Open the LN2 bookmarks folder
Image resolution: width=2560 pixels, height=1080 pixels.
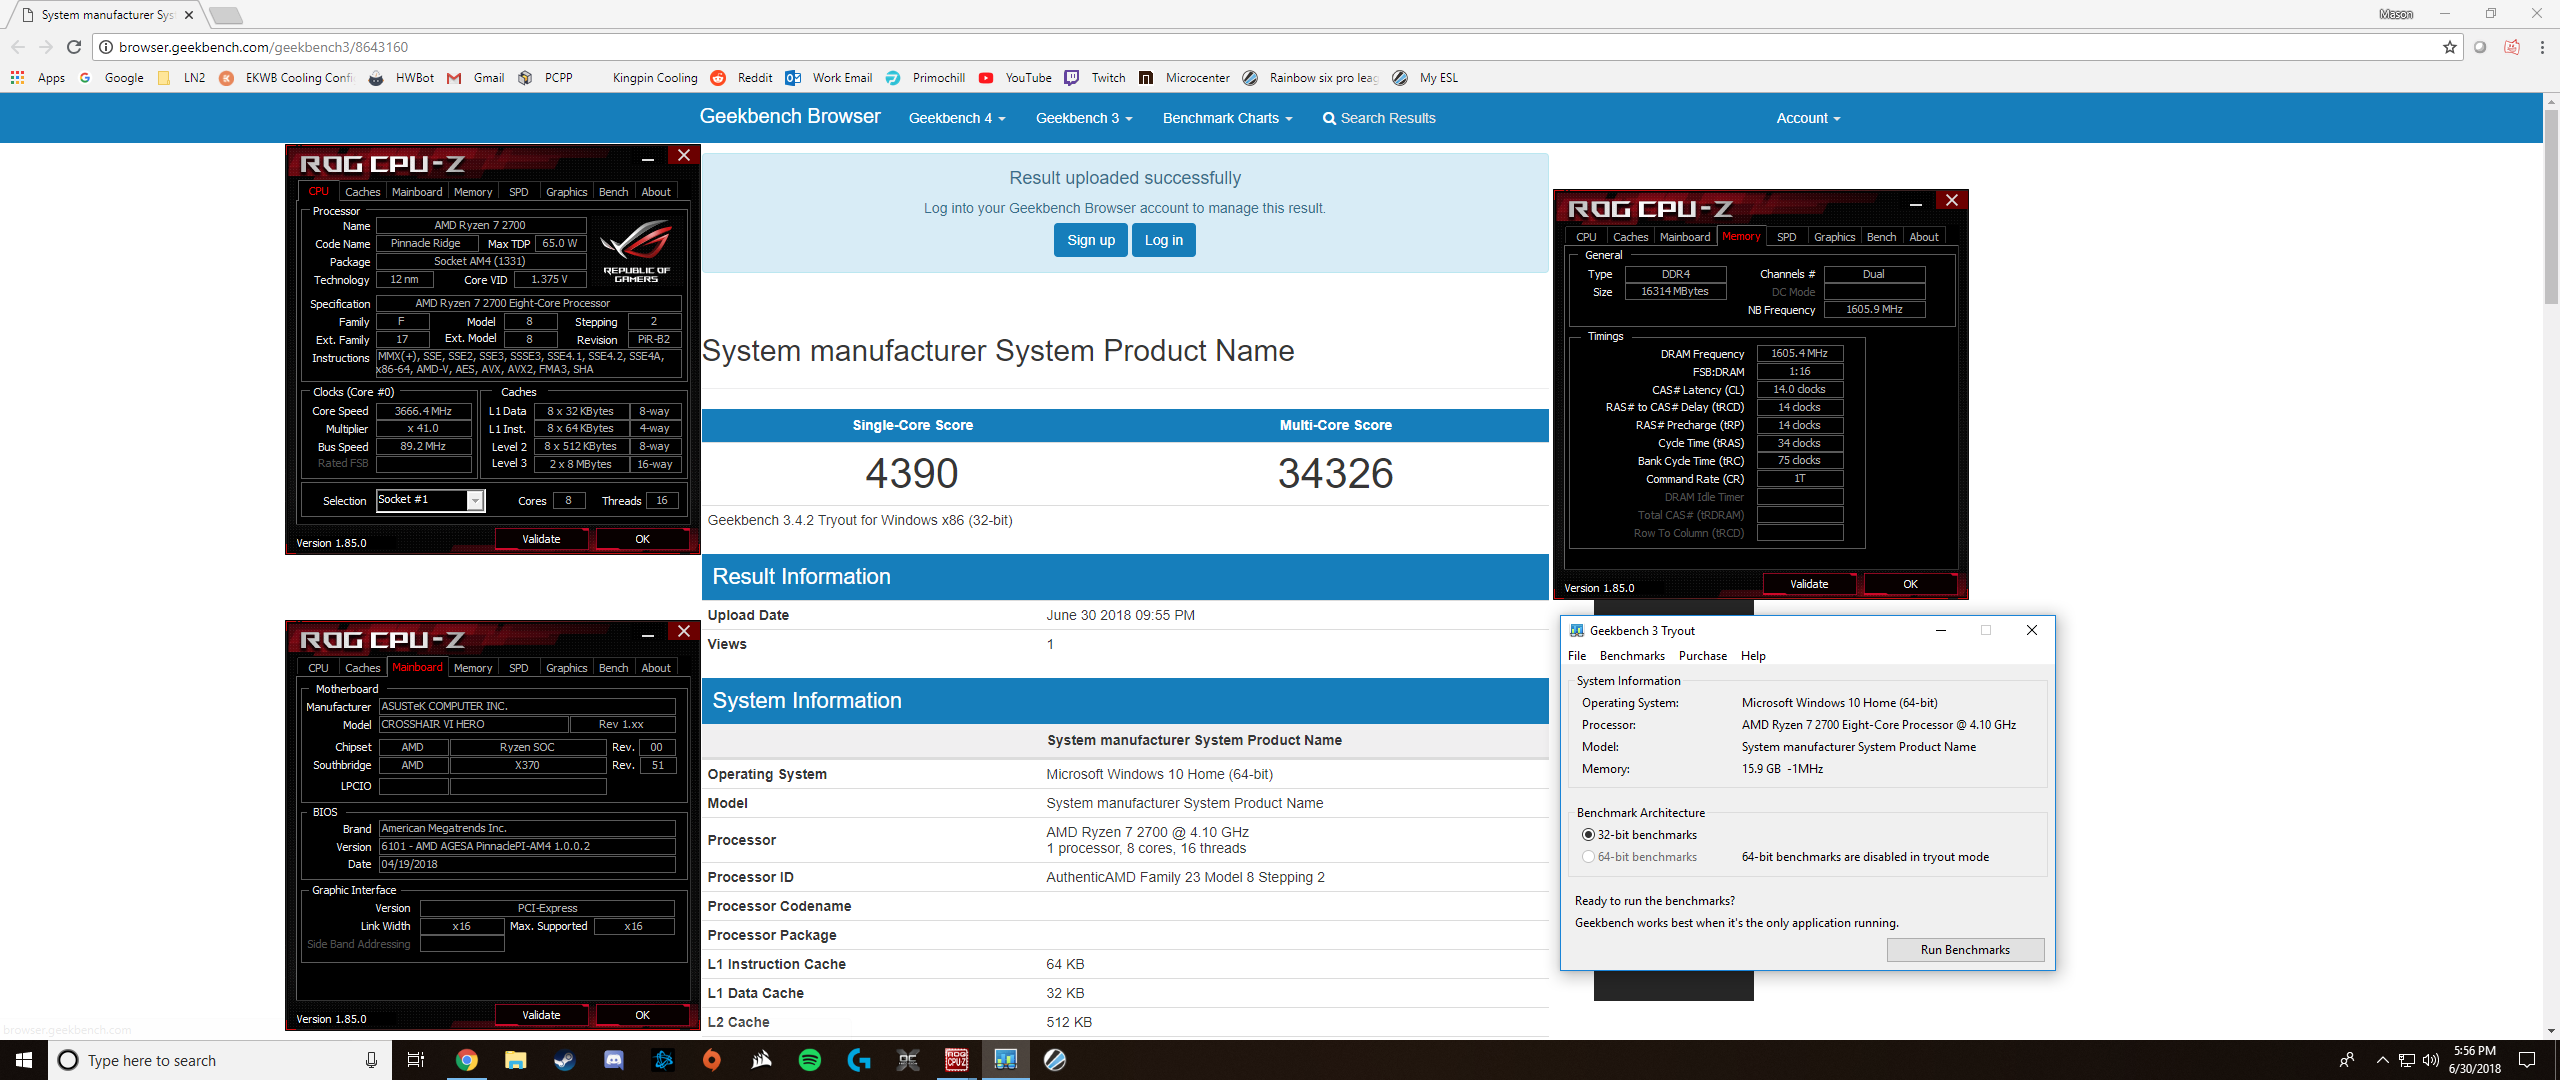(181, 77)
